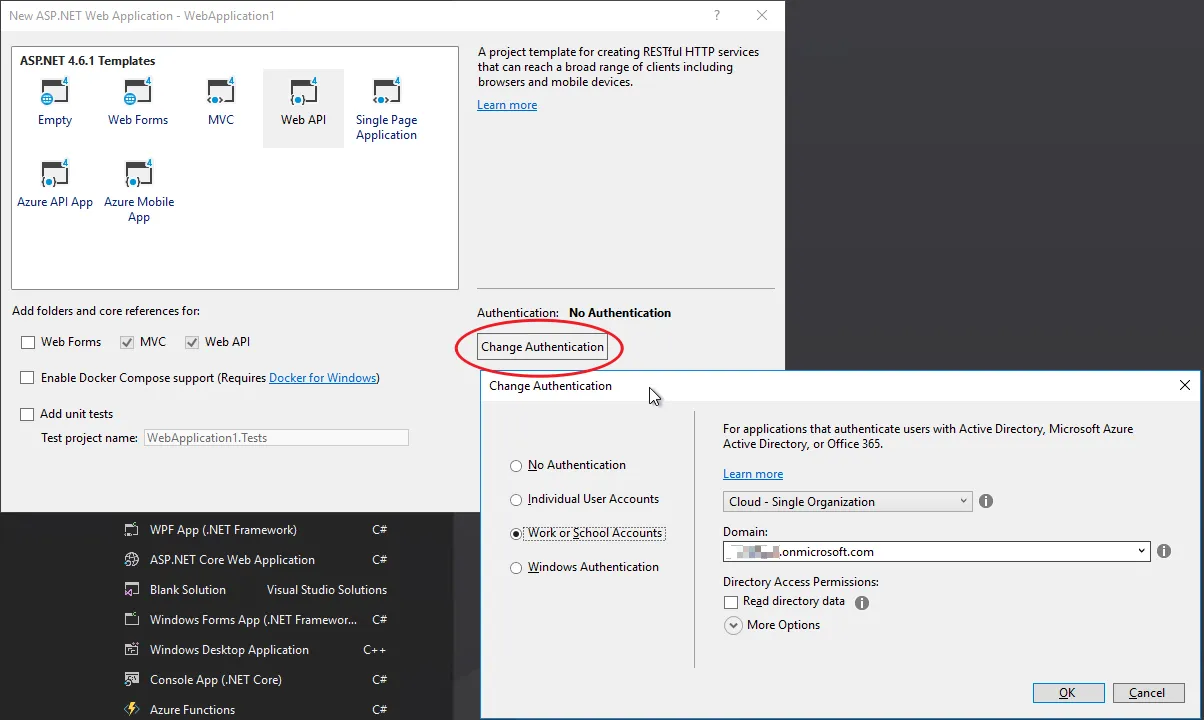Click the Windows Forms App icon
1204x720 pixels.
[x=131, y=620]
